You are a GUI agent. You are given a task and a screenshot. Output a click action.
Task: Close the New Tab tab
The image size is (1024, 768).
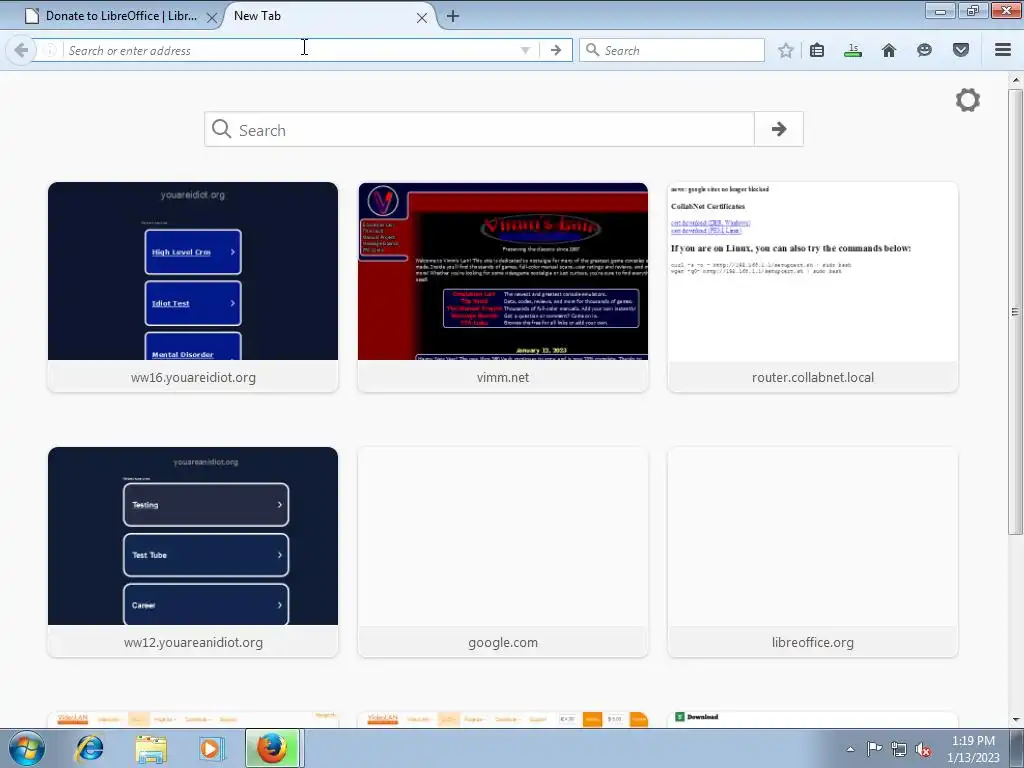click(x=422, y=18)
